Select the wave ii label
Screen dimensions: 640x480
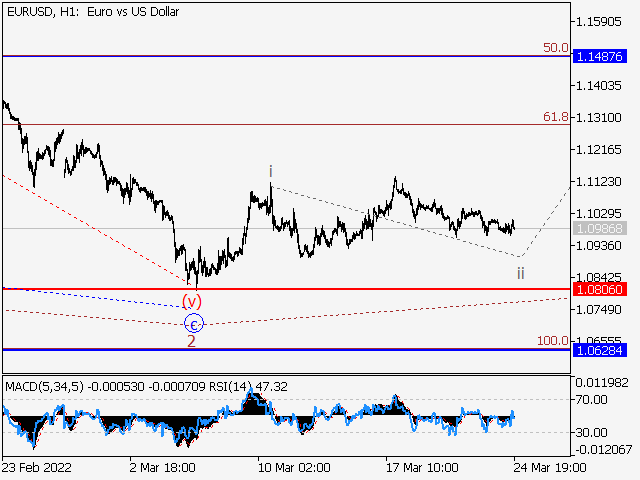520,272
